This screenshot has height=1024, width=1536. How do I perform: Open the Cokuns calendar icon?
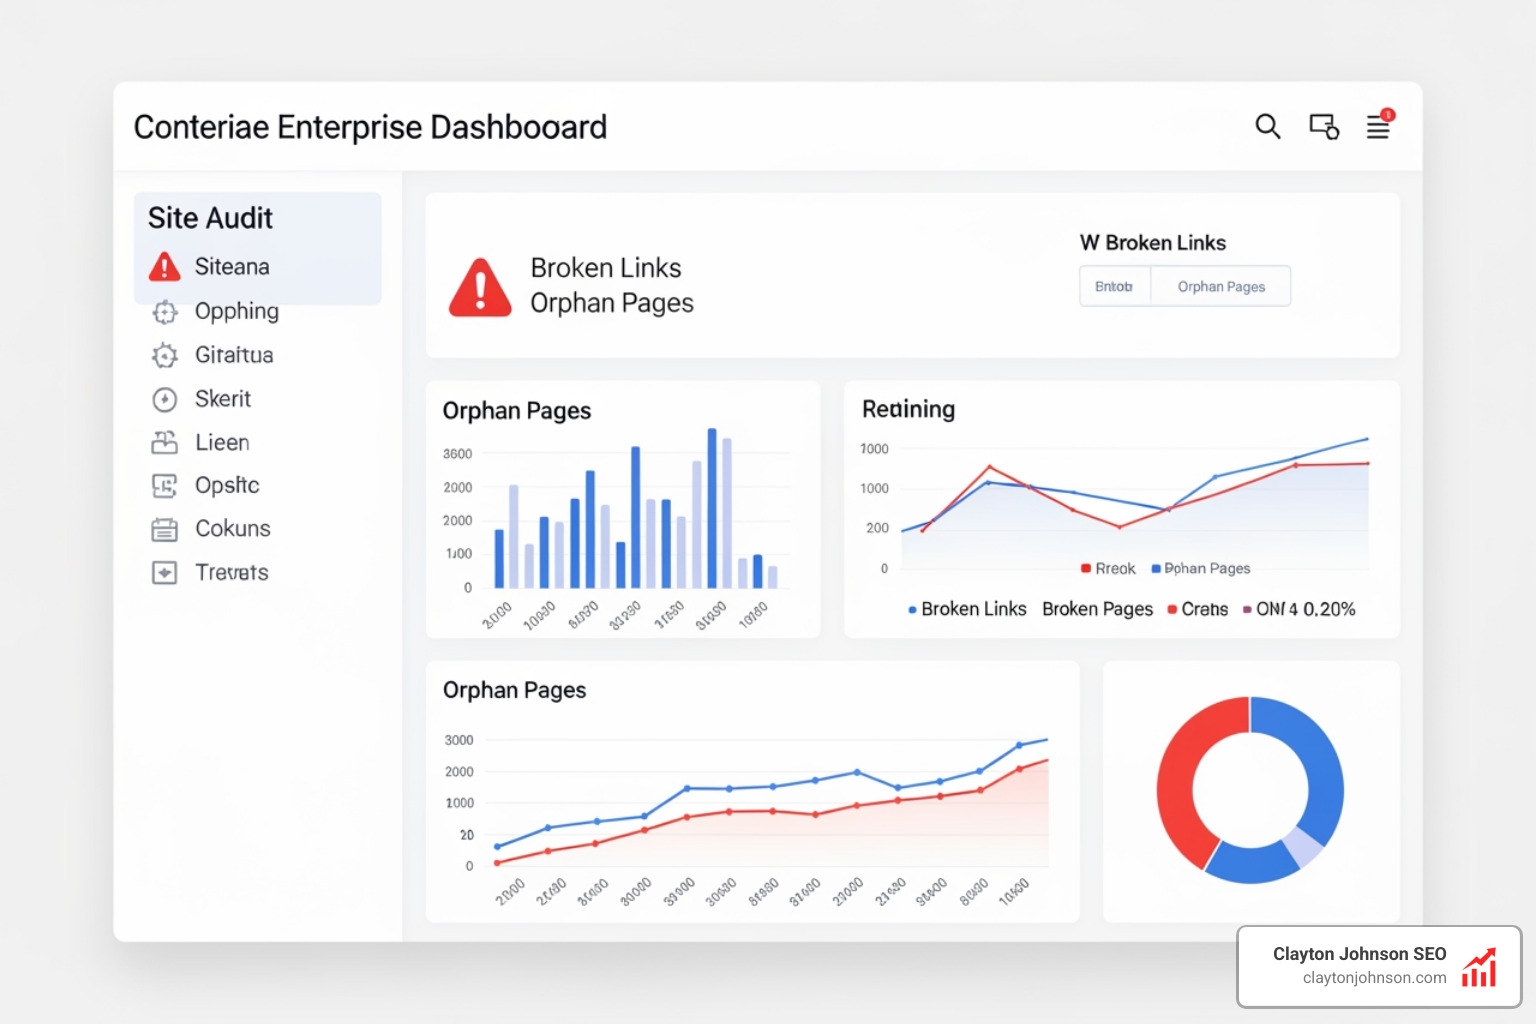[164, 528]
